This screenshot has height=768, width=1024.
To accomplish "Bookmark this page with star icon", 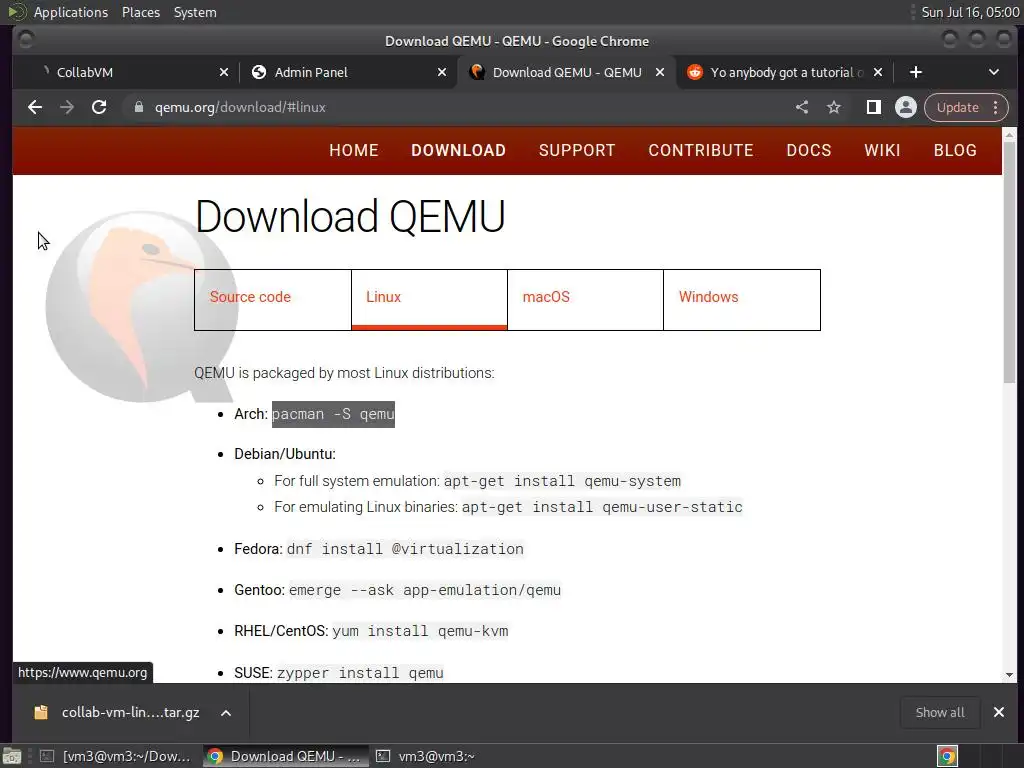I will point(834,107).
